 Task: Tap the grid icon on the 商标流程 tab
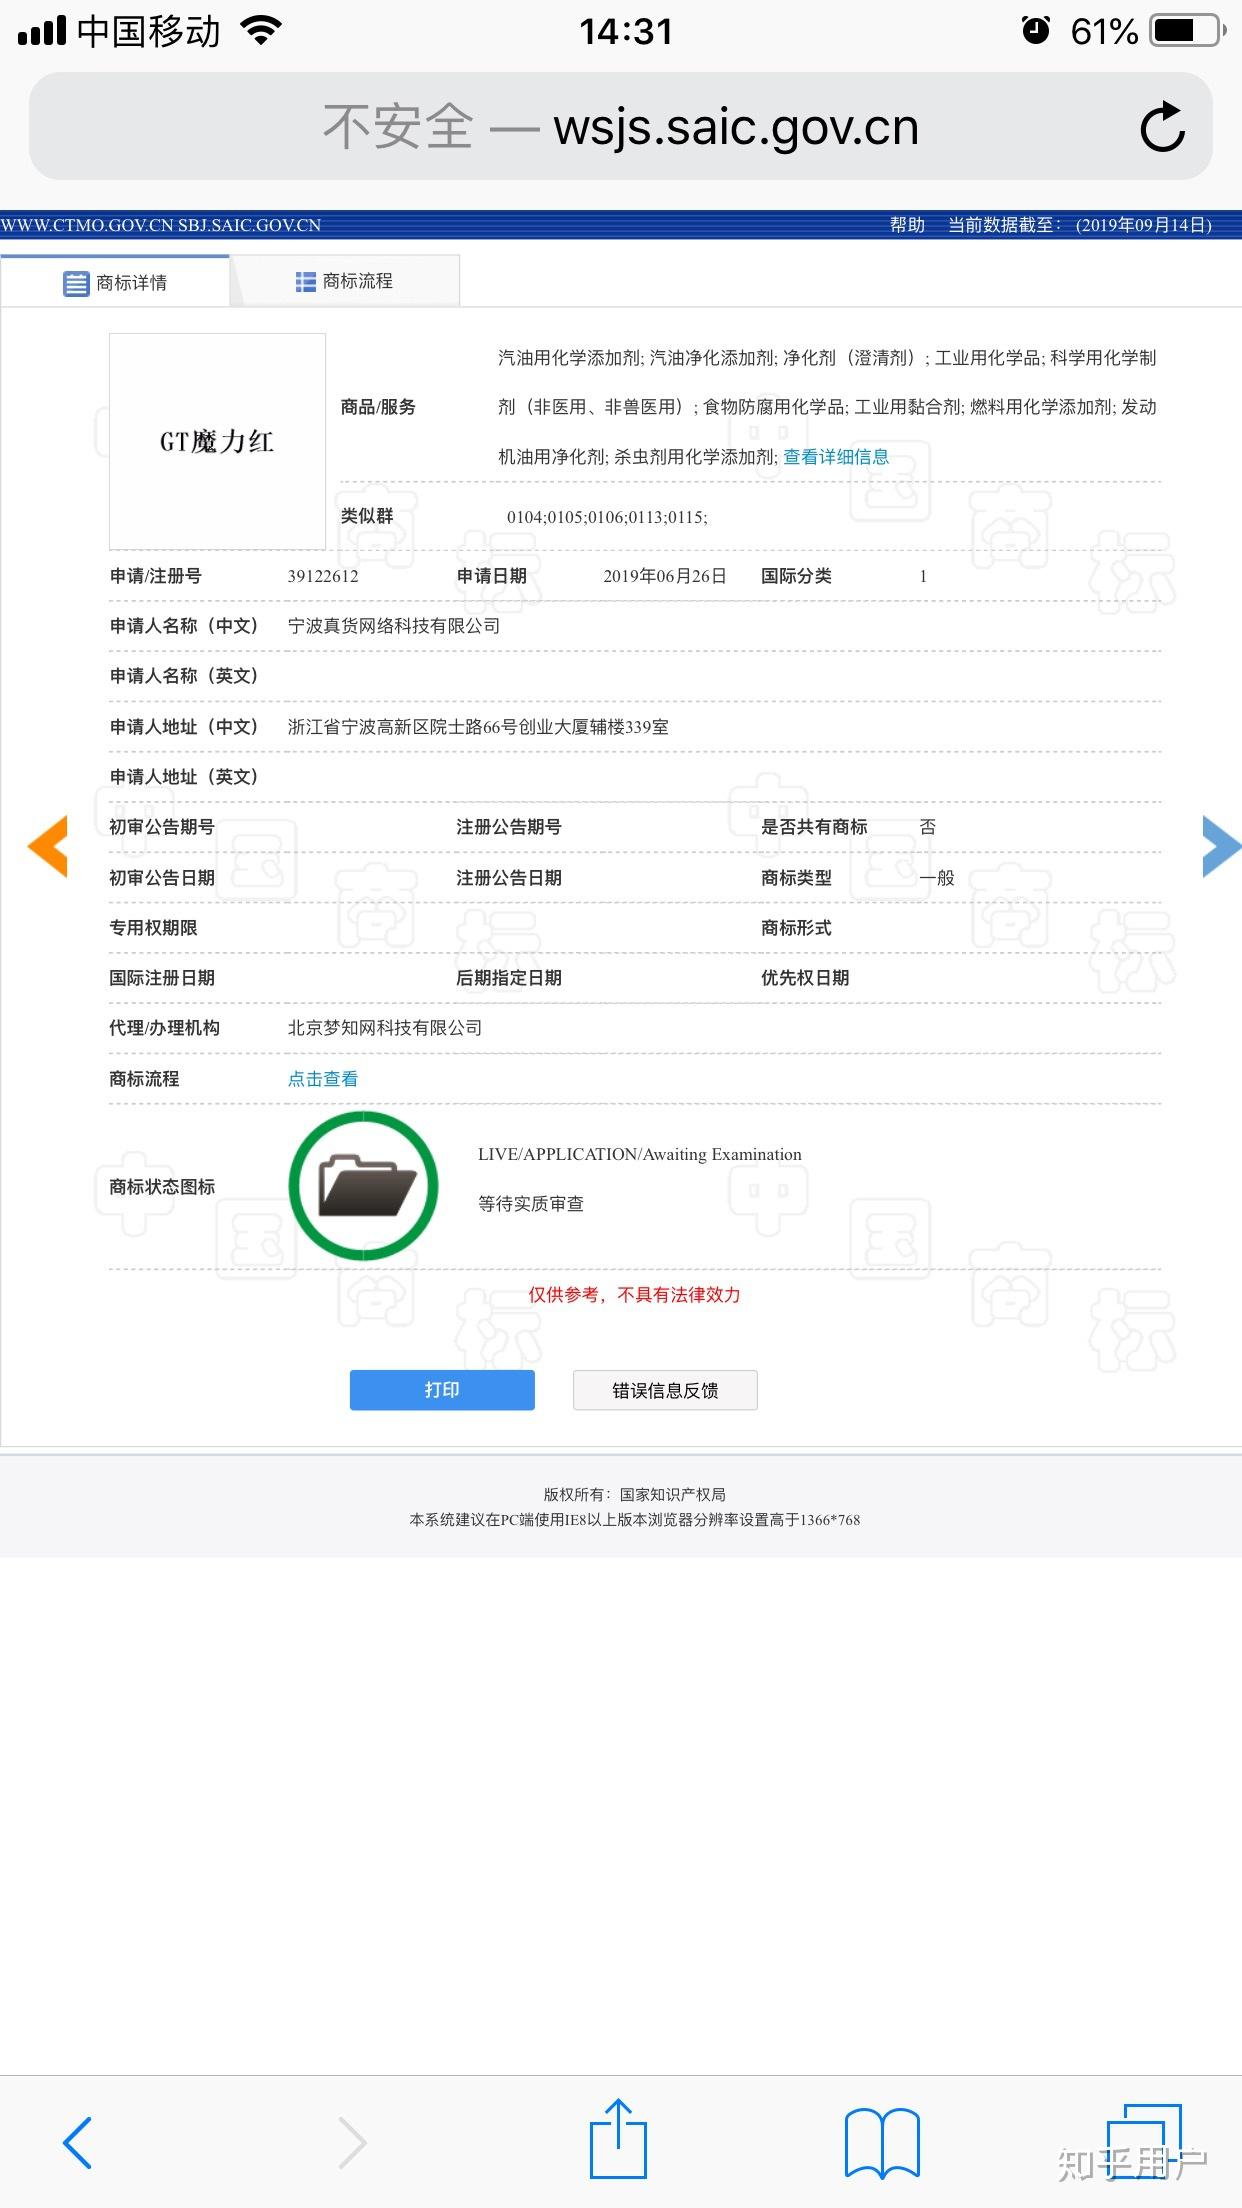point(306,282)
